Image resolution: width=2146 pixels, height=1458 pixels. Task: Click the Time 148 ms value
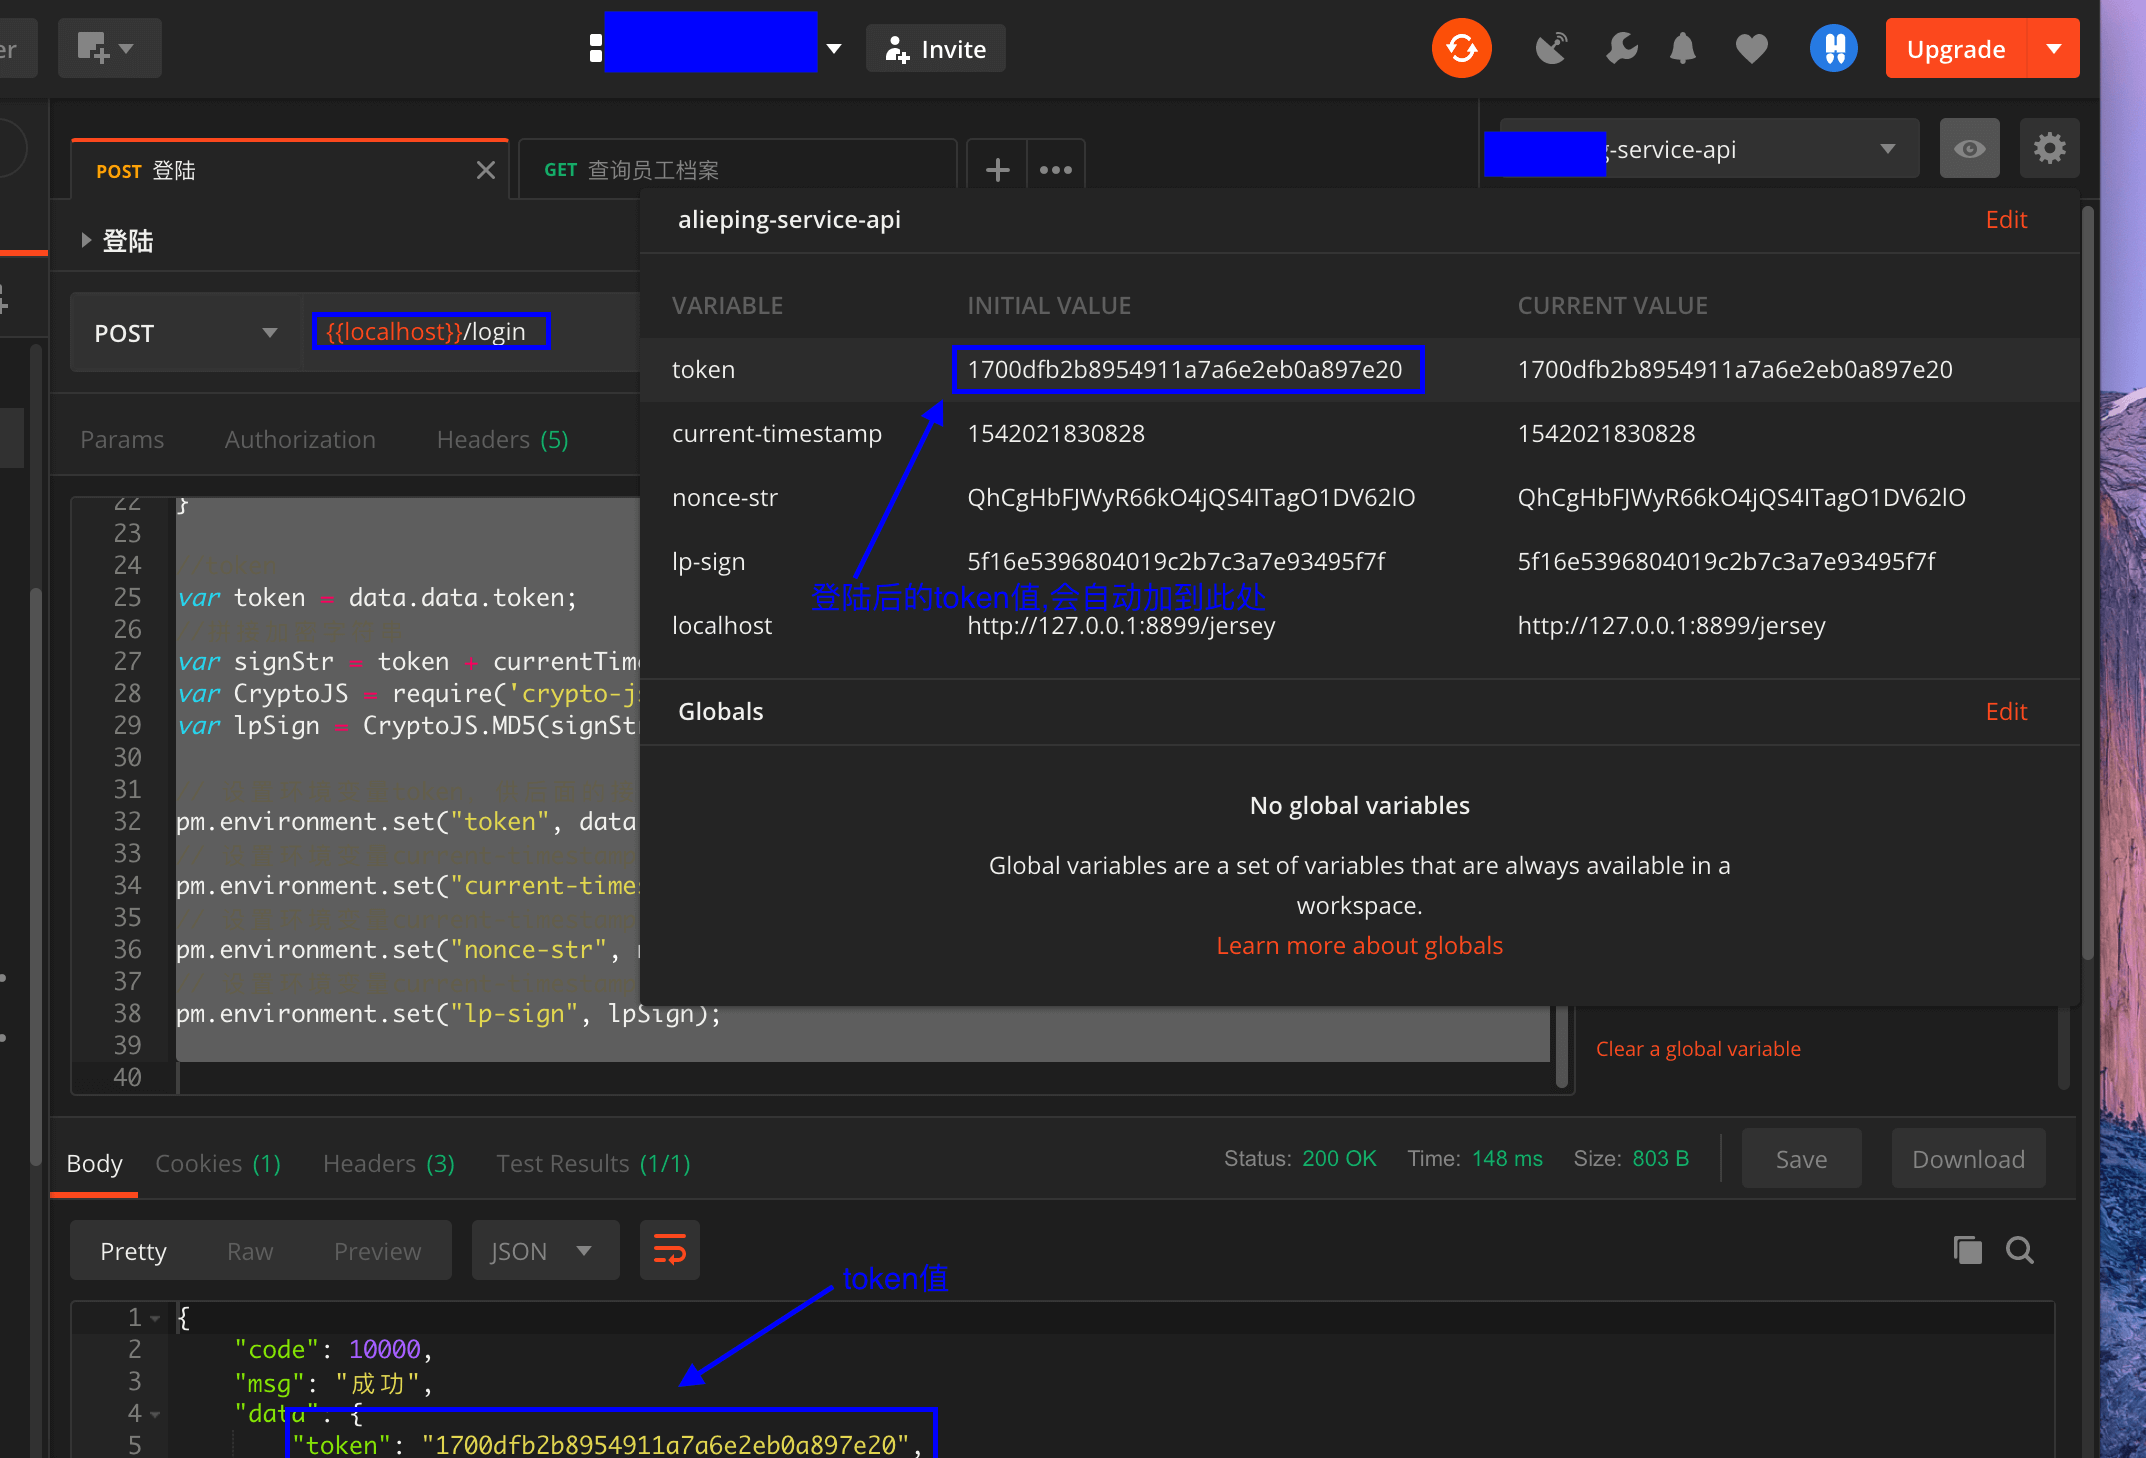(1507, 1158)
